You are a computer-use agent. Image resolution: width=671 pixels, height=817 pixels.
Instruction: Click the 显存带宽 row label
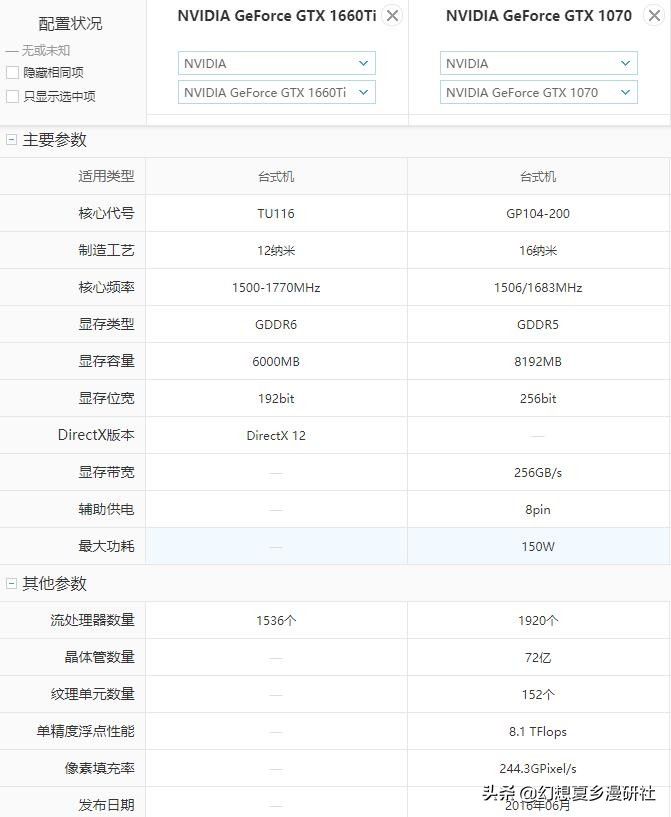pos(106,472)
